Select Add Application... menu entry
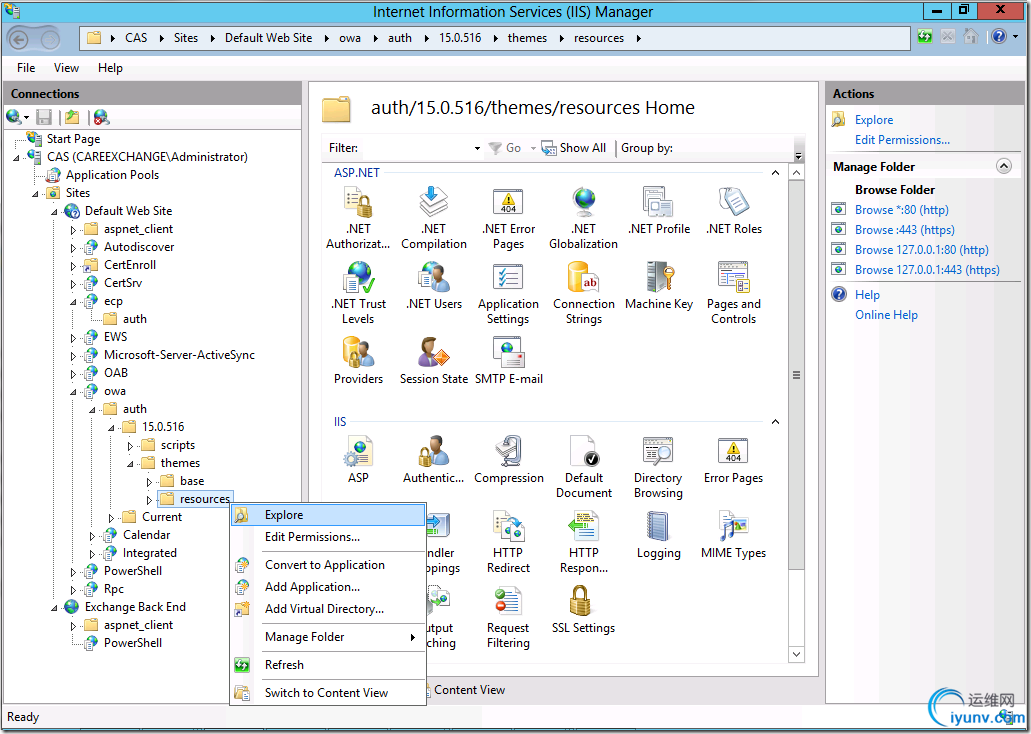The height and width of the screenshot is (734, 1031). [327, 587]
